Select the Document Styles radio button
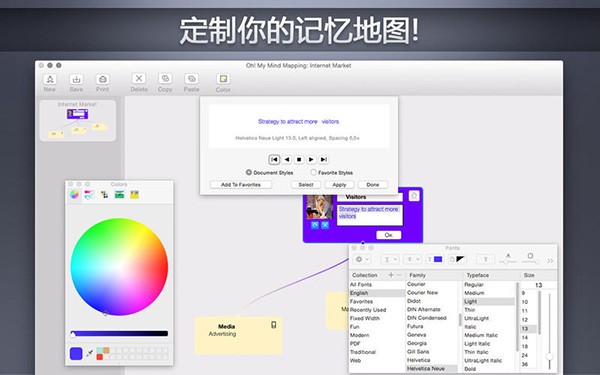Screen dimensions: 600x375 tap(249, 173)
